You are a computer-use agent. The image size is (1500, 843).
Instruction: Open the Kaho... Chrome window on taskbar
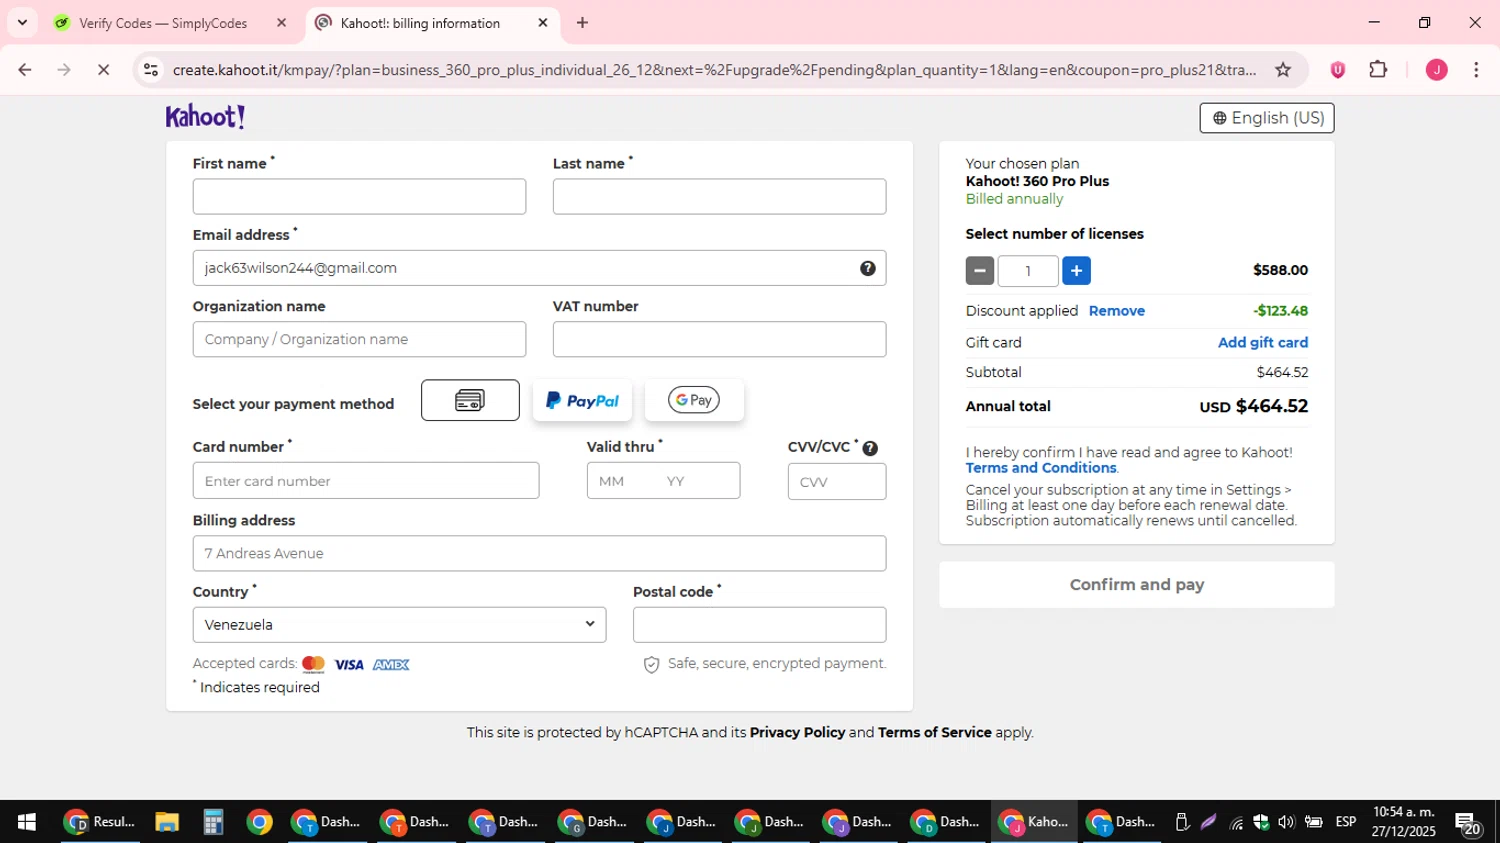[x=1034, y=822]
